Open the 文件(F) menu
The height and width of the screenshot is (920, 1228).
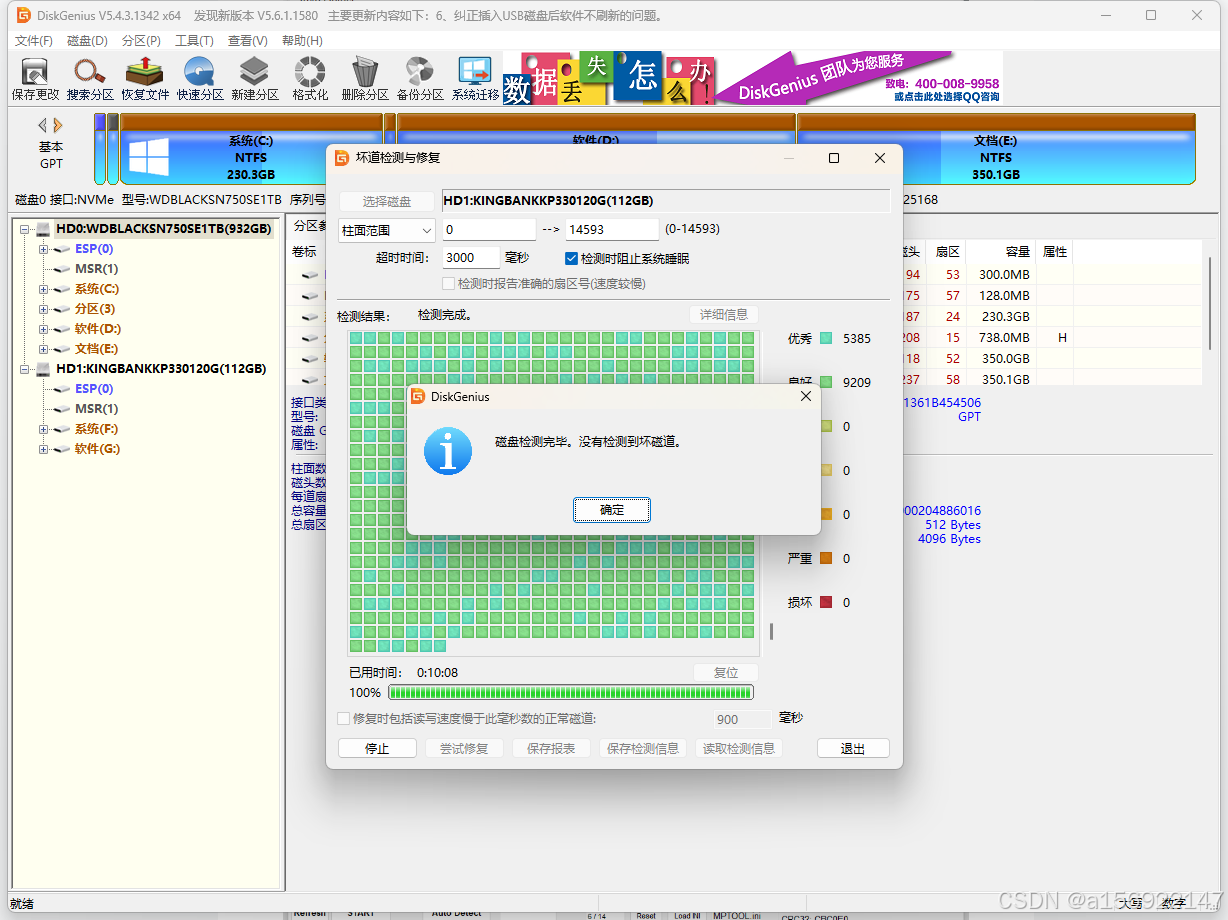coord(34,41)
